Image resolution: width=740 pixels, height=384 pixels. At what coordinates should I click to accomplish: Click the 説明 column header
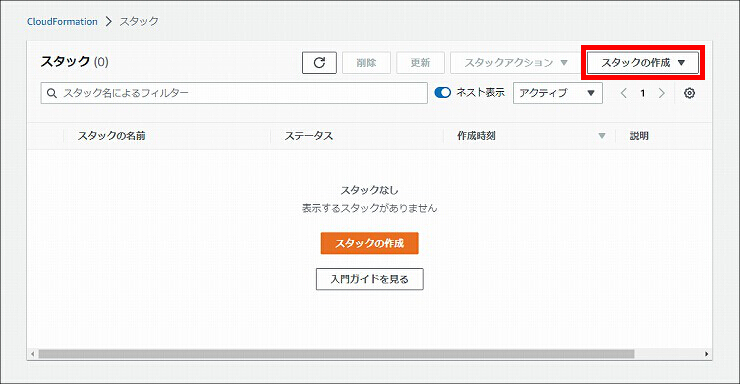pos(639,136)
